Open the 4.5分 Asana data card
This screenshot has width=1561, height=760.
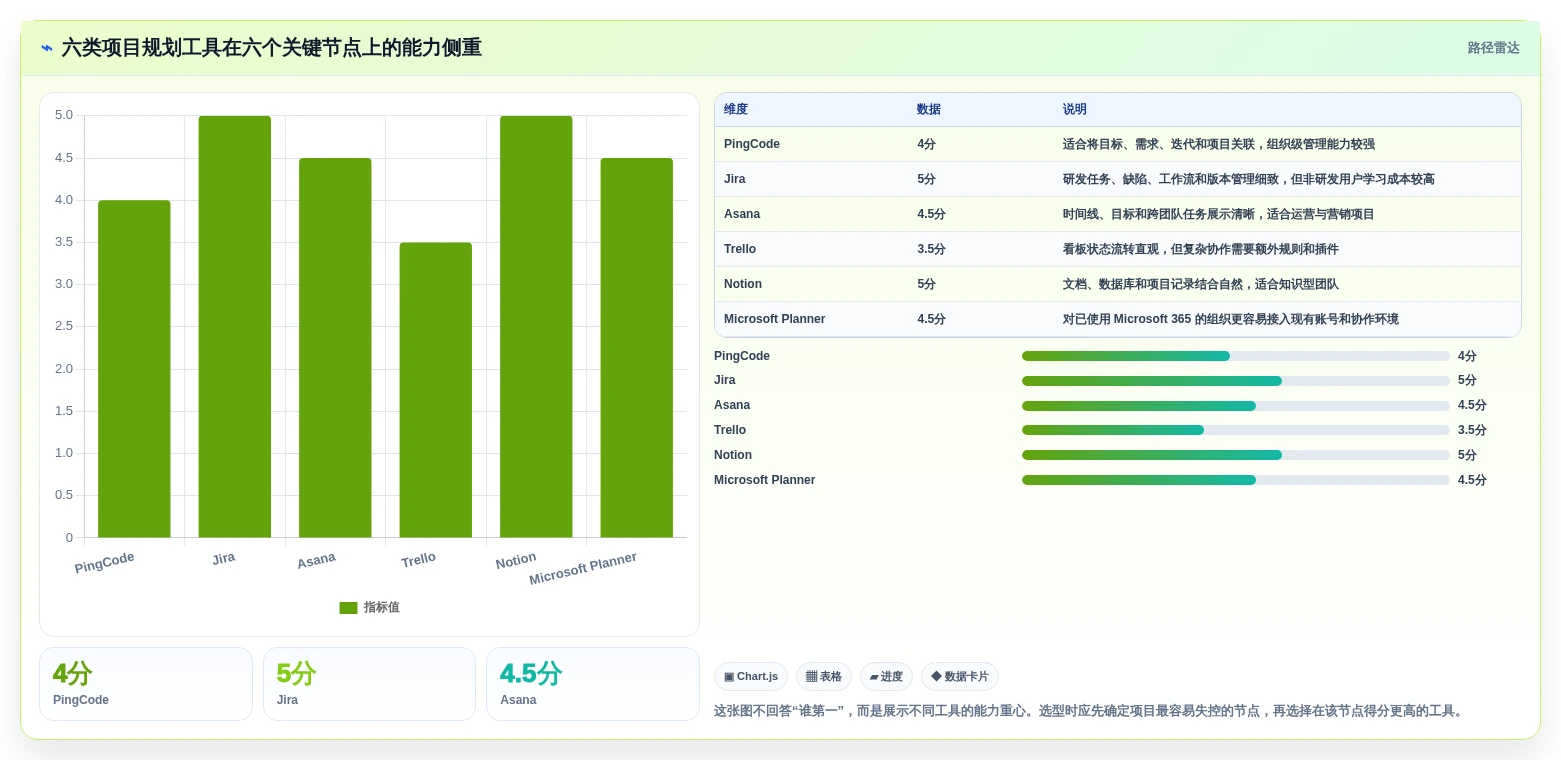tap(593, 684)
